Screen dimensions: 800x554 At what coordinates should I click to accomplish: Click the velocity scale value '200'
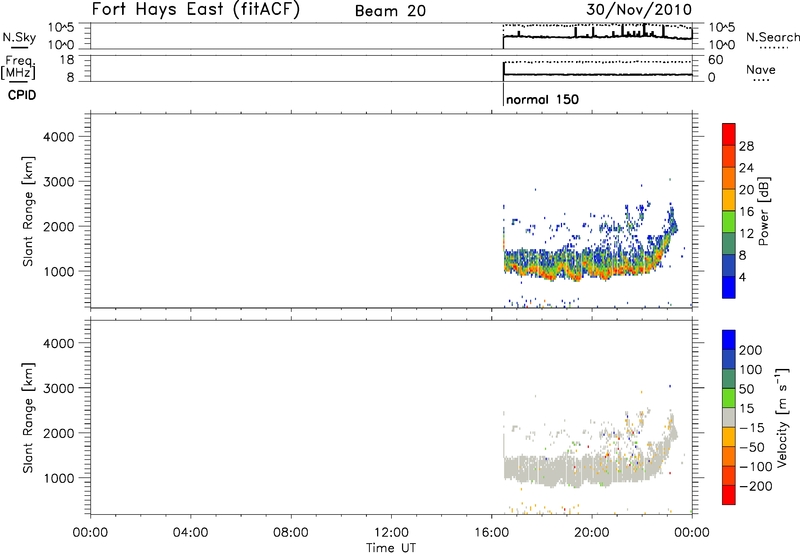coord(751,350)
